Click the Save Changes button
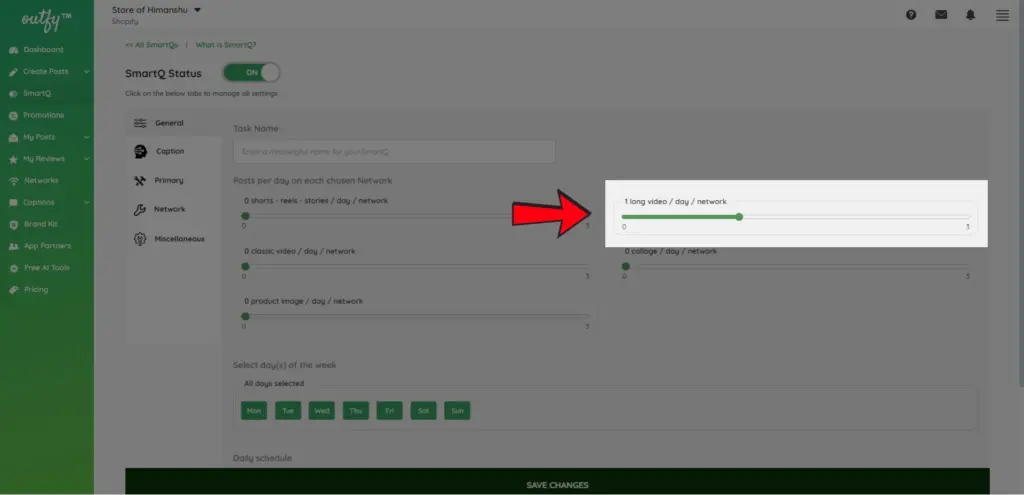Viewport: 1024px width, 495px height. click(557, 485)
